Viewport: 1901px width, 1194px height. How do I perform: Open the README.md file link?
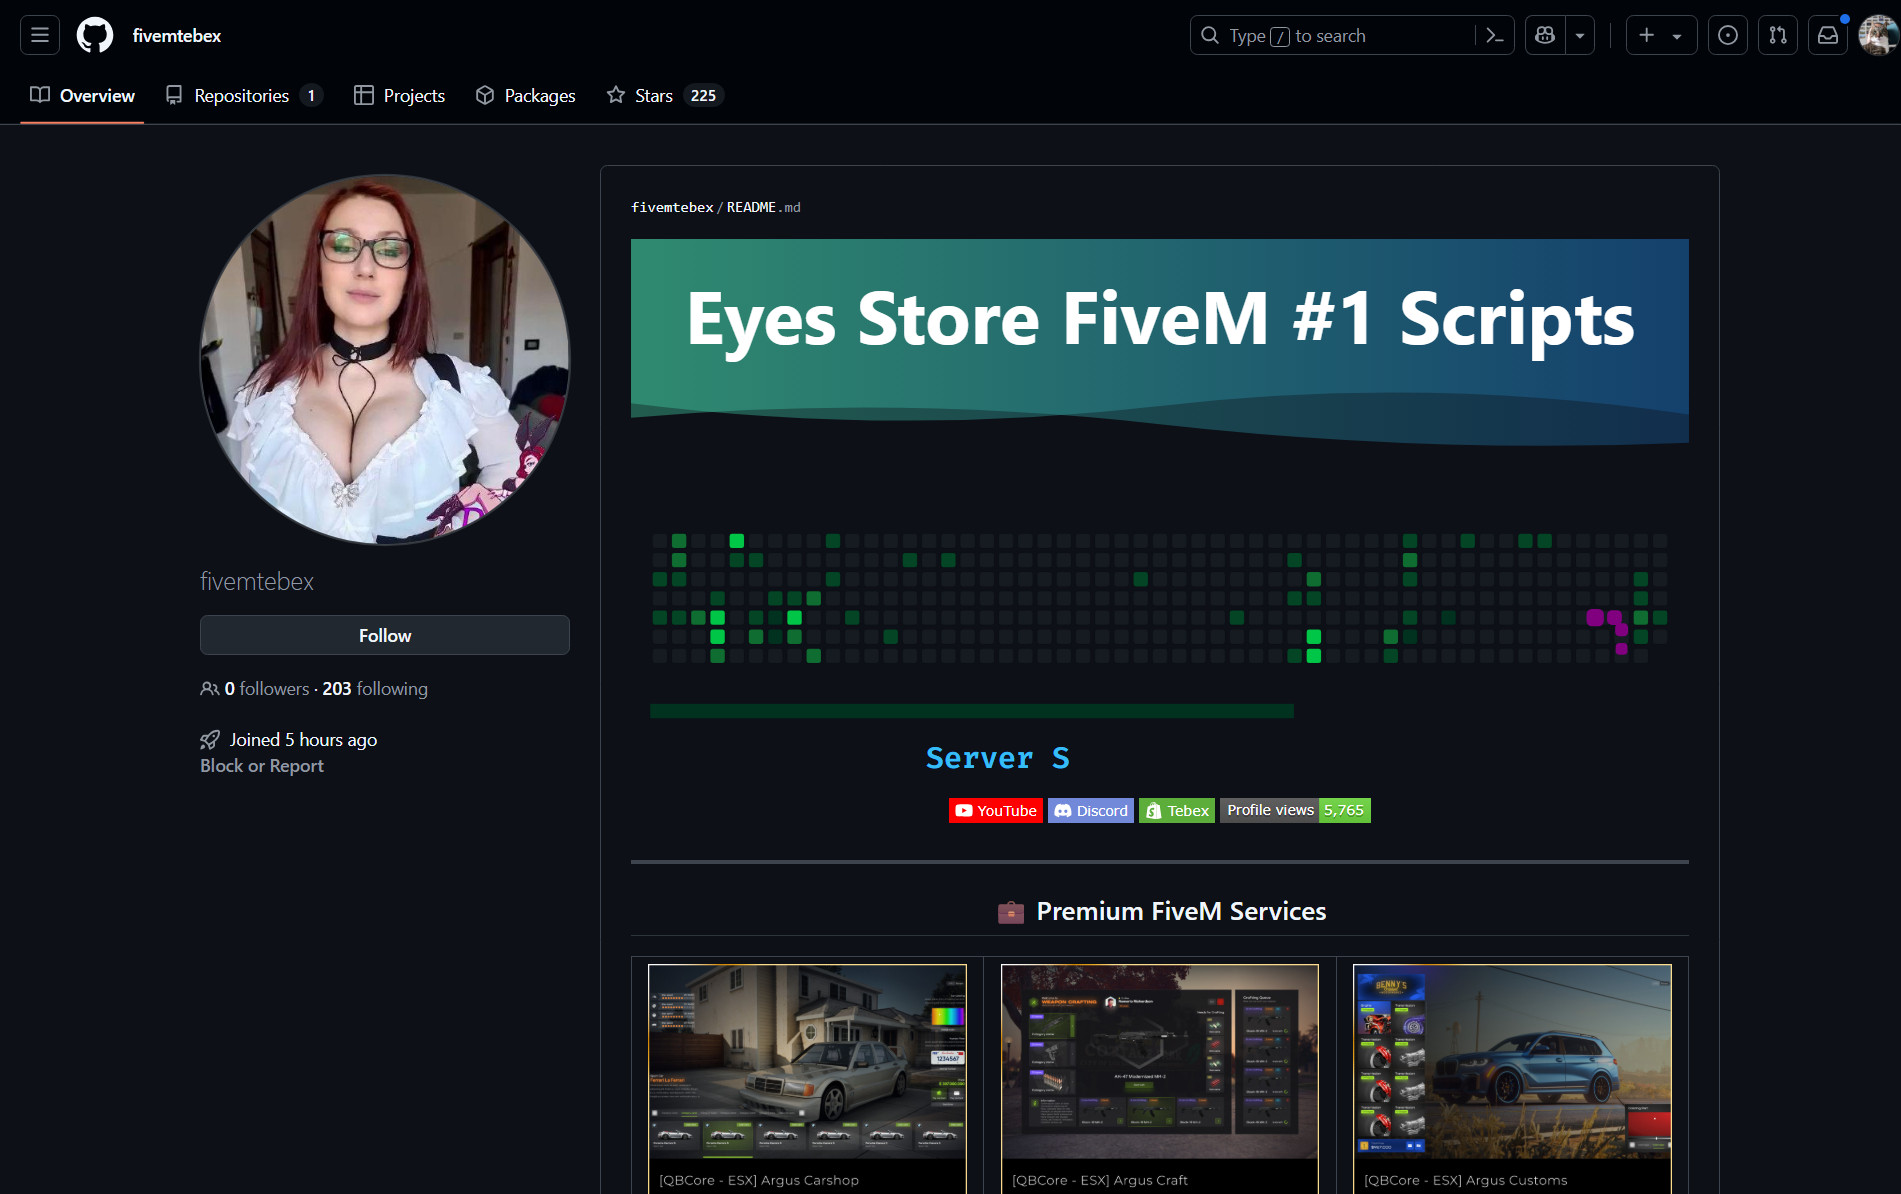(764, 207)
